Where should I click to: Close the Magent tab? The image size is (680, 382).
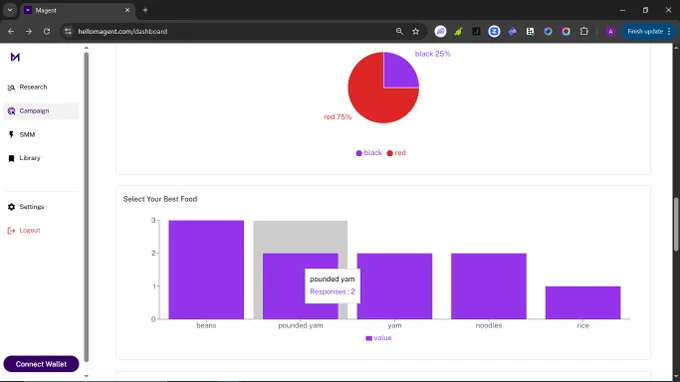[127, 10]
